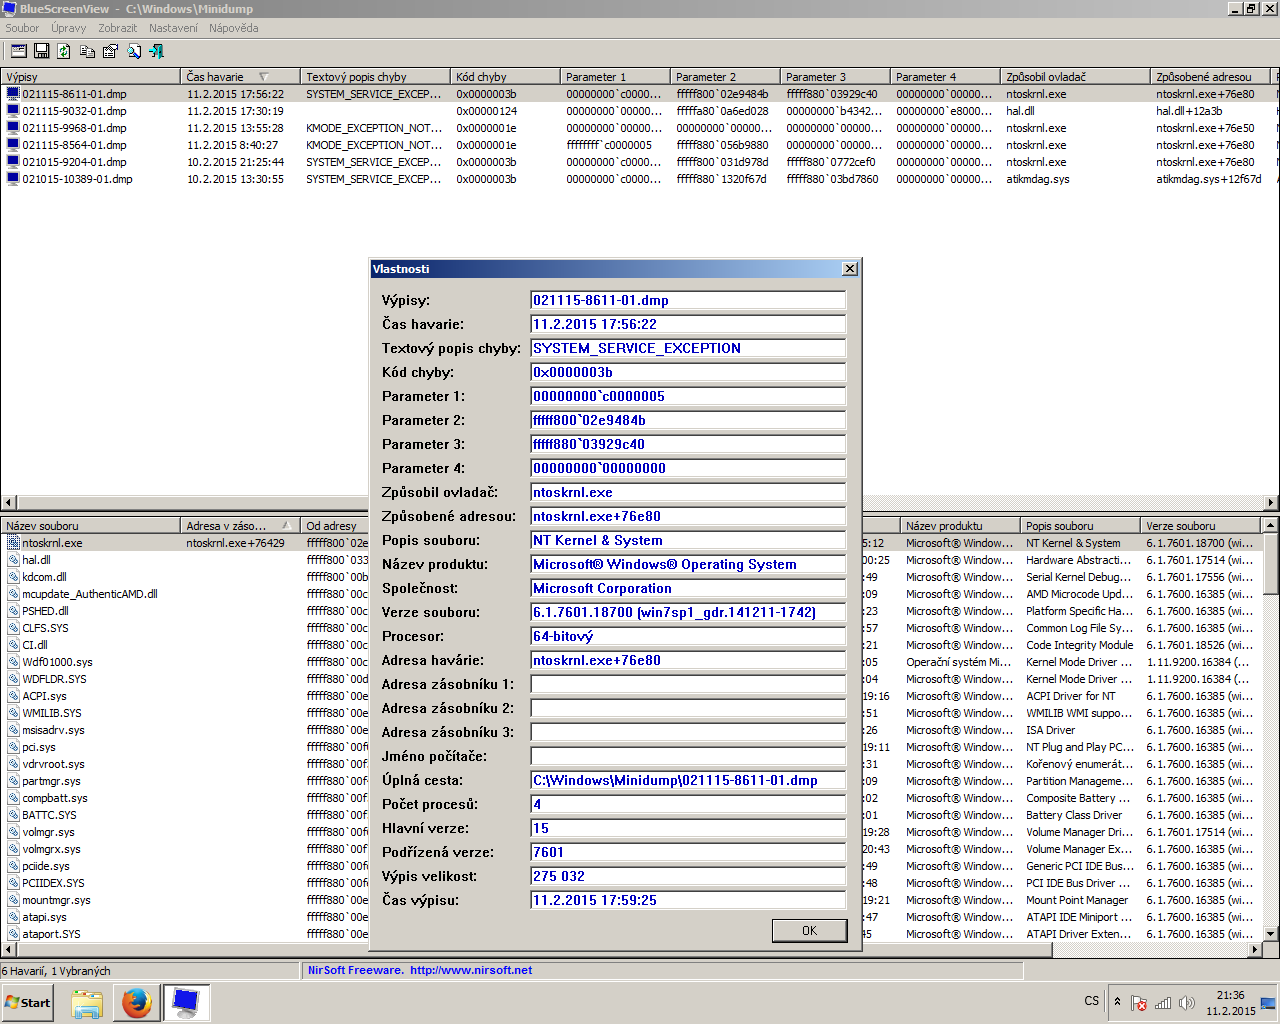
Task: Open the Windows Start menu
Action: [28, 1002]
